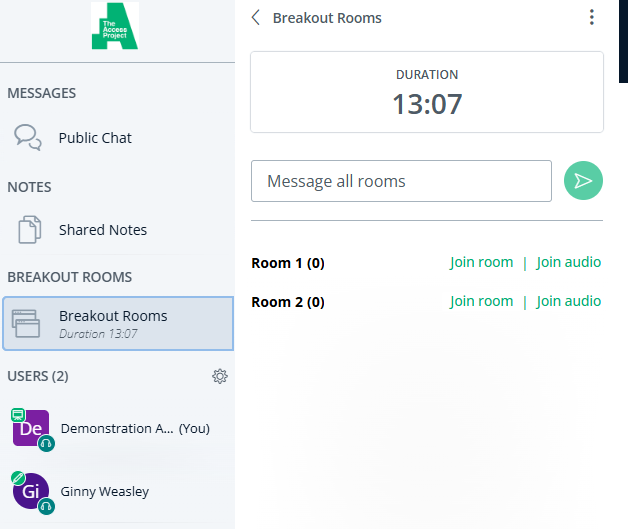Image resolution: width=628 pixels, height=529 pixels.
Task: Open breakout rooms three-dot options menu
Action: point(592,17)
